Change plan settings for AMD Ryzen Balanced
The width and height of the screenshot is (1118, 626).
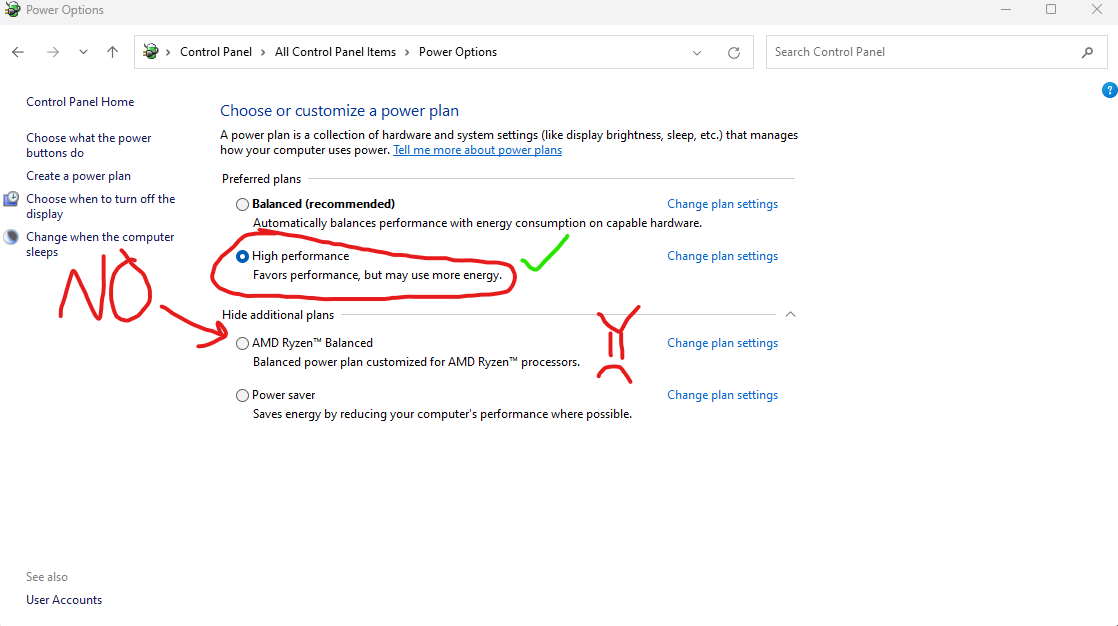[x=722, y=343]
